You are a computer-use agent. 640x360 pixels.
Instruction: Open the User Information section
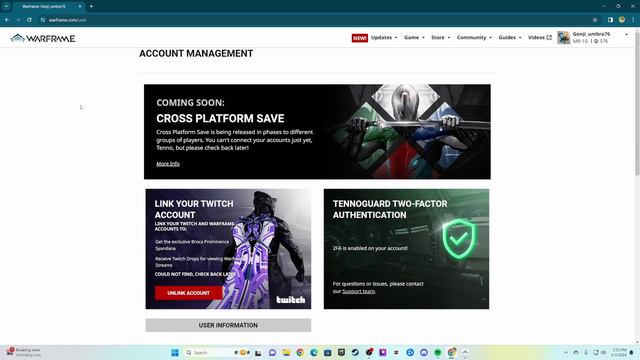(x=228, y=325)
